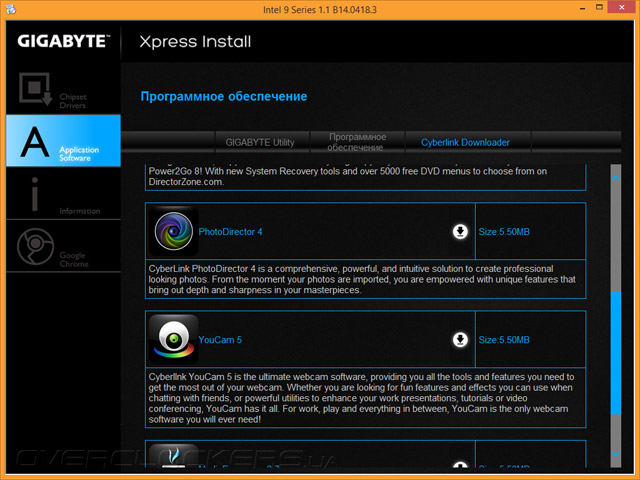Click the PhotoDirector 4 description text
Screen dimensions: 640x480
(362, 280)
